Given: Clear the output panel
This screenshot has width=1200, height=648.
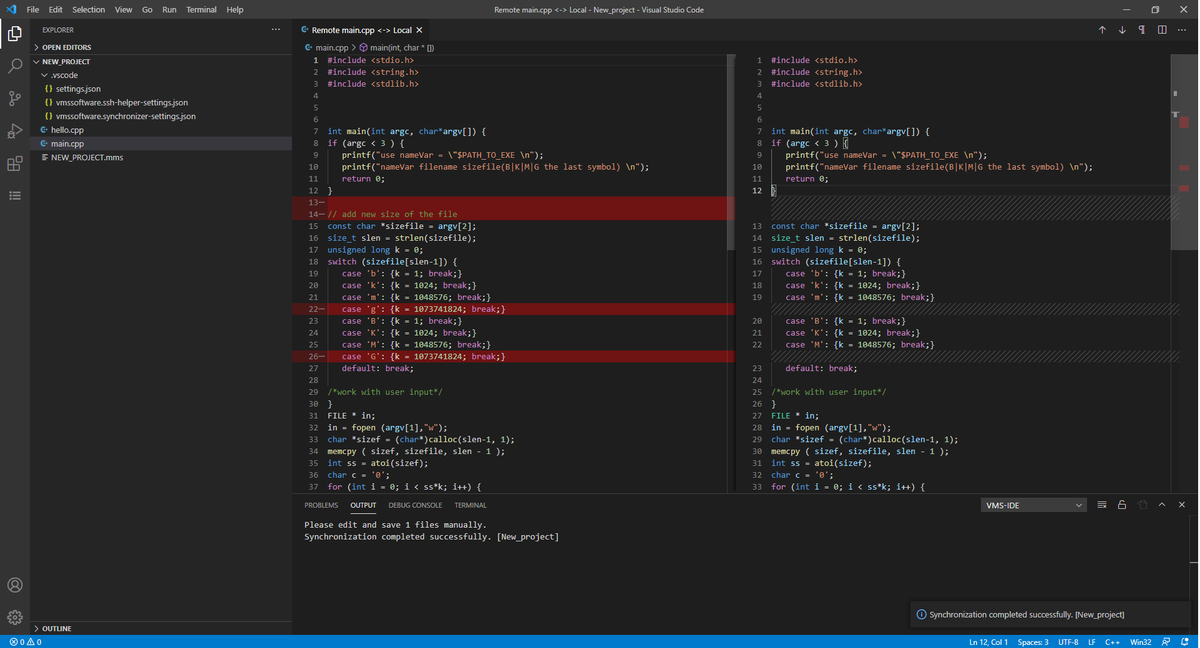Looking at the screenshot, I should 1102,505.
